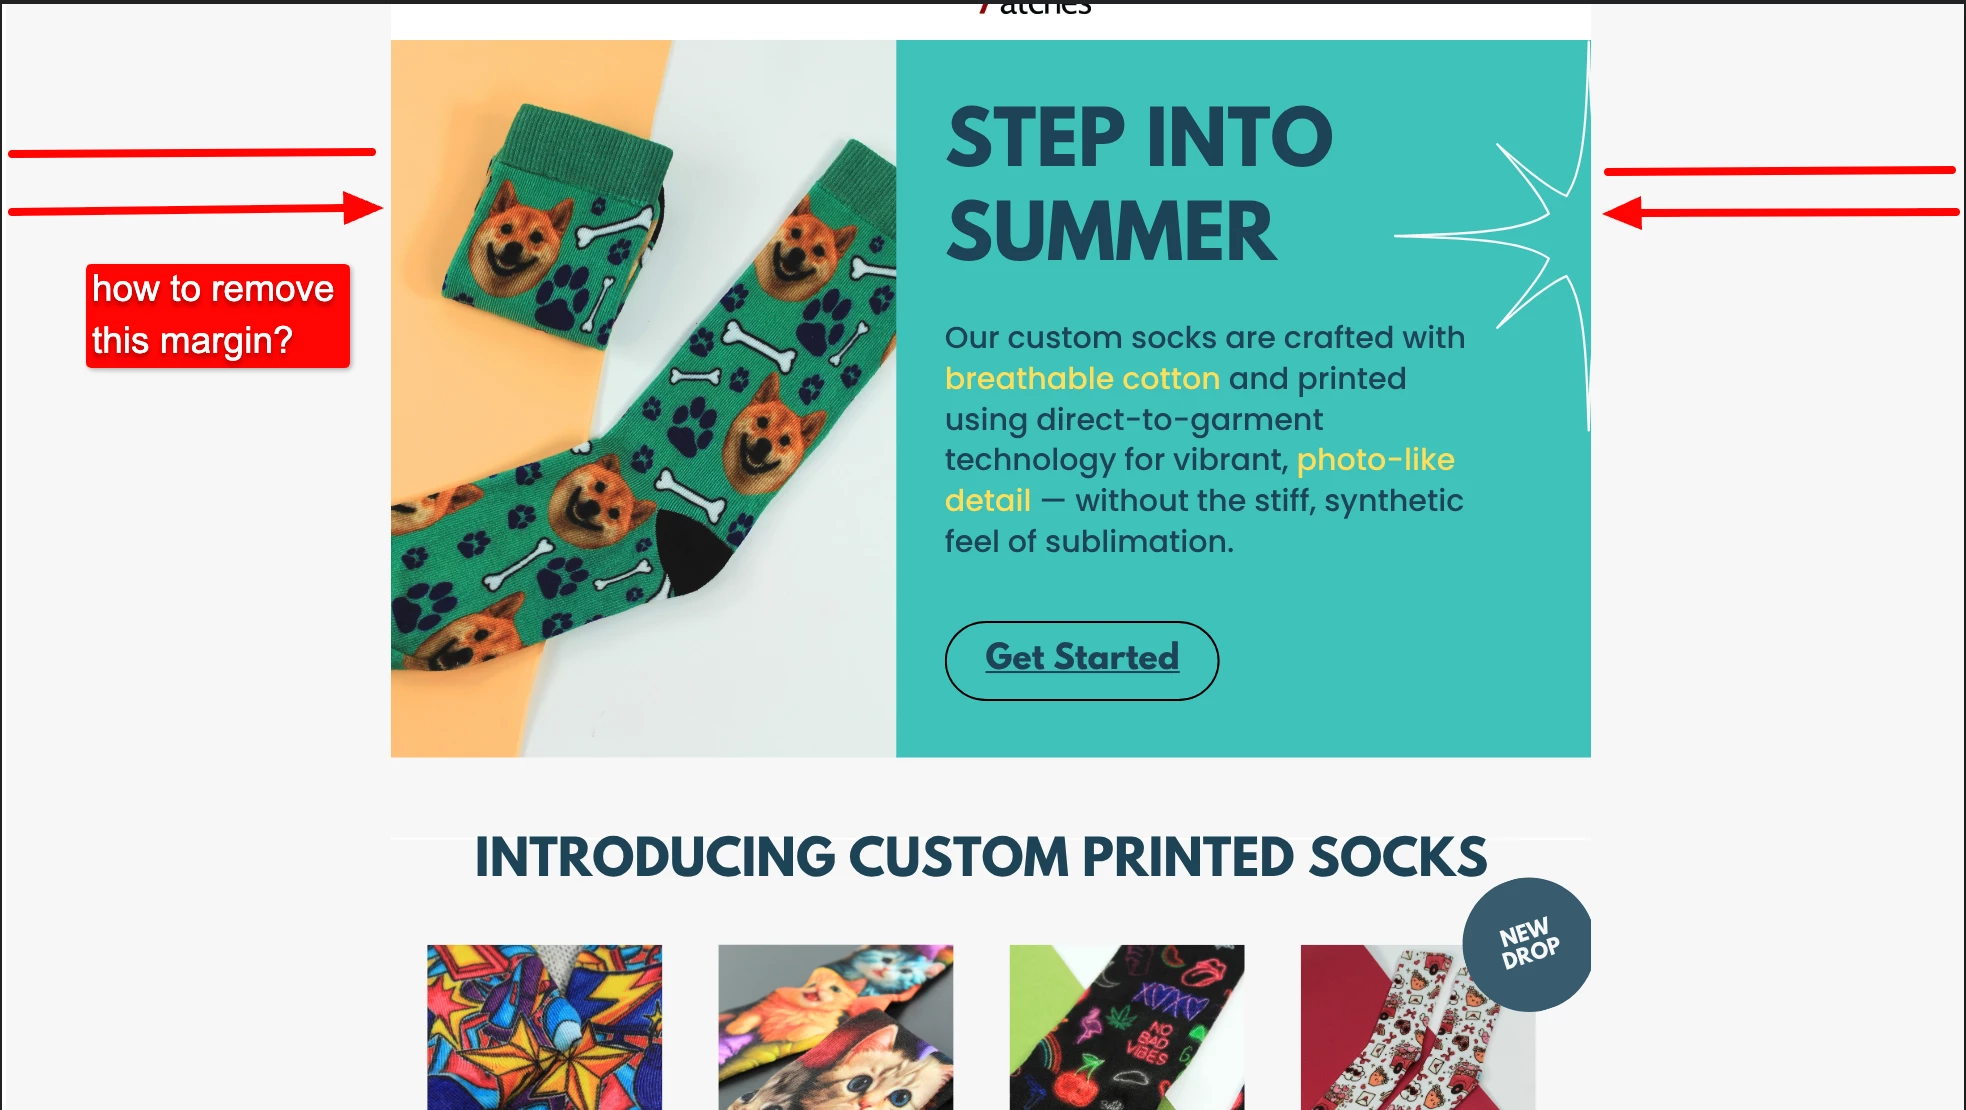This screenshot has height=1110, width=1966.
Task: Select the red line above right arrow
Action: coord(1780,171)
